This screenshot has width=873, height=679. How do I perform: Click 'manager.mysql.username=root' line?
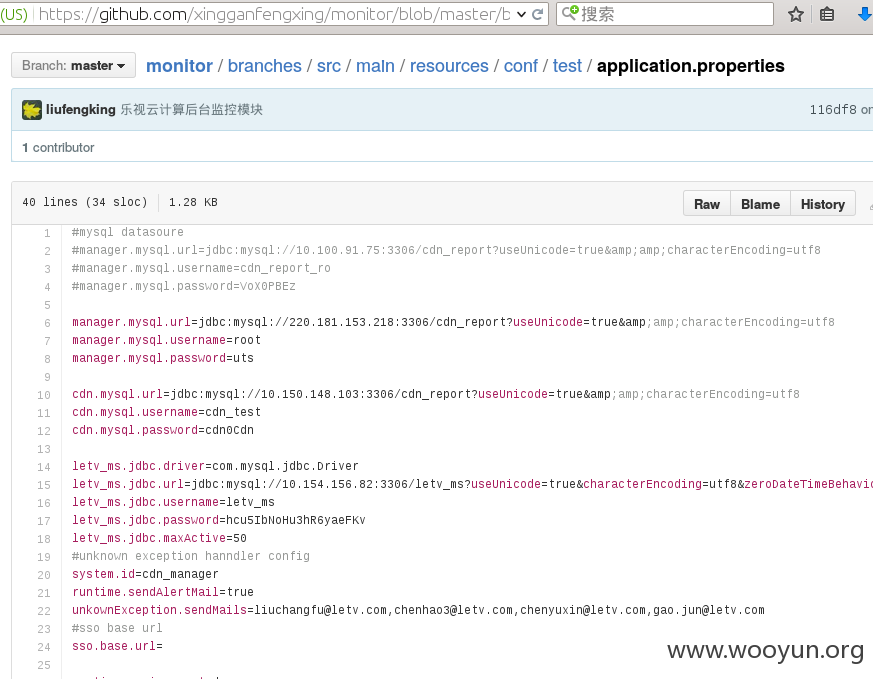coord(166,340)
